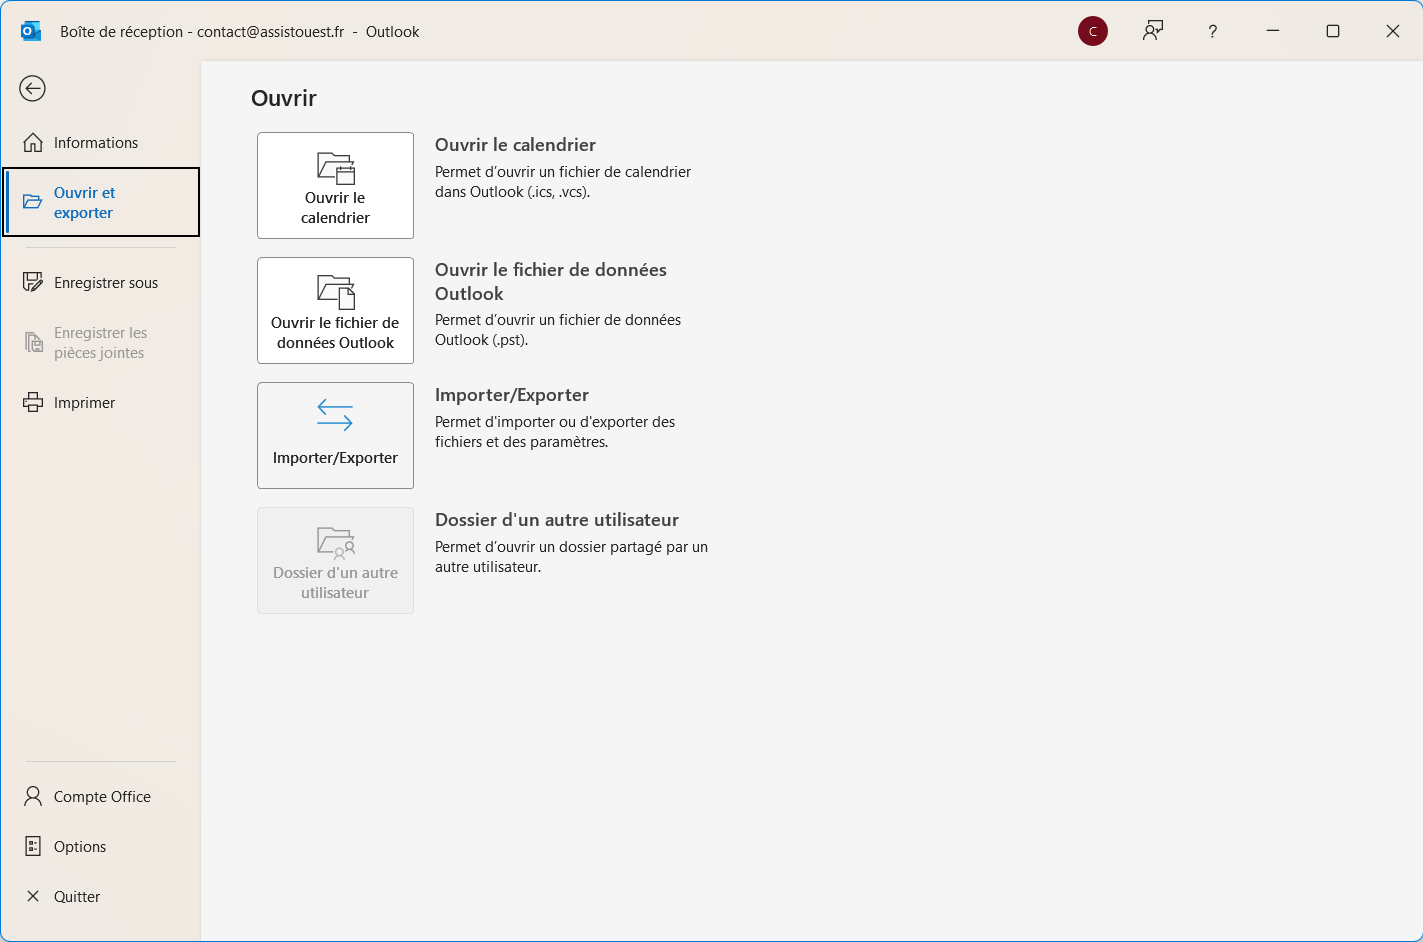This screenshot has width=1423, height=942.
Task: Open the feedback icon in title bar
Action: pyautogui.click(x=1153, y=31)
